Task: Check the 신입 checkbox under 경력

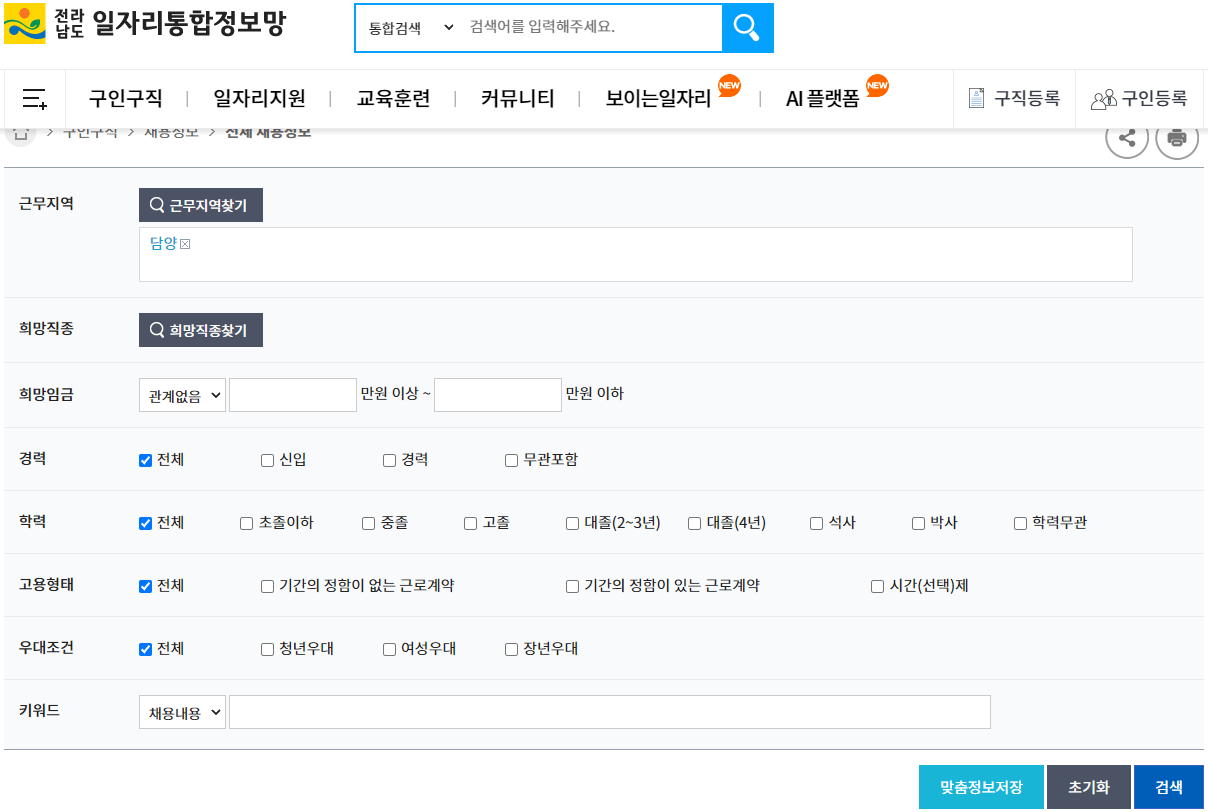Action: tap(266, 460)
